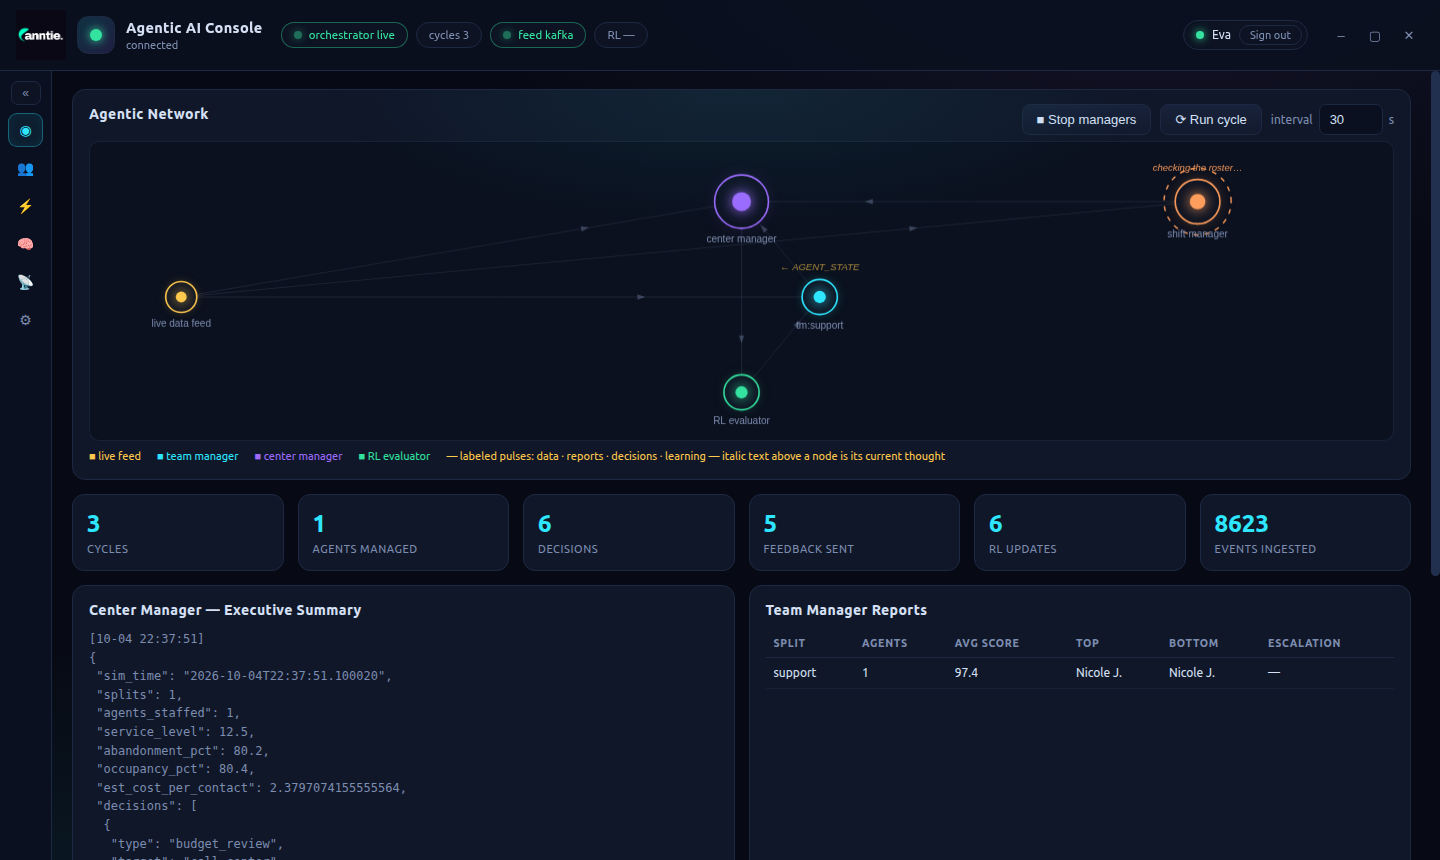Image resolution: width=1440 pixels, height=860 pixels.
Task: Click the Decisions stat card
Action: click(x=629, y=533)
